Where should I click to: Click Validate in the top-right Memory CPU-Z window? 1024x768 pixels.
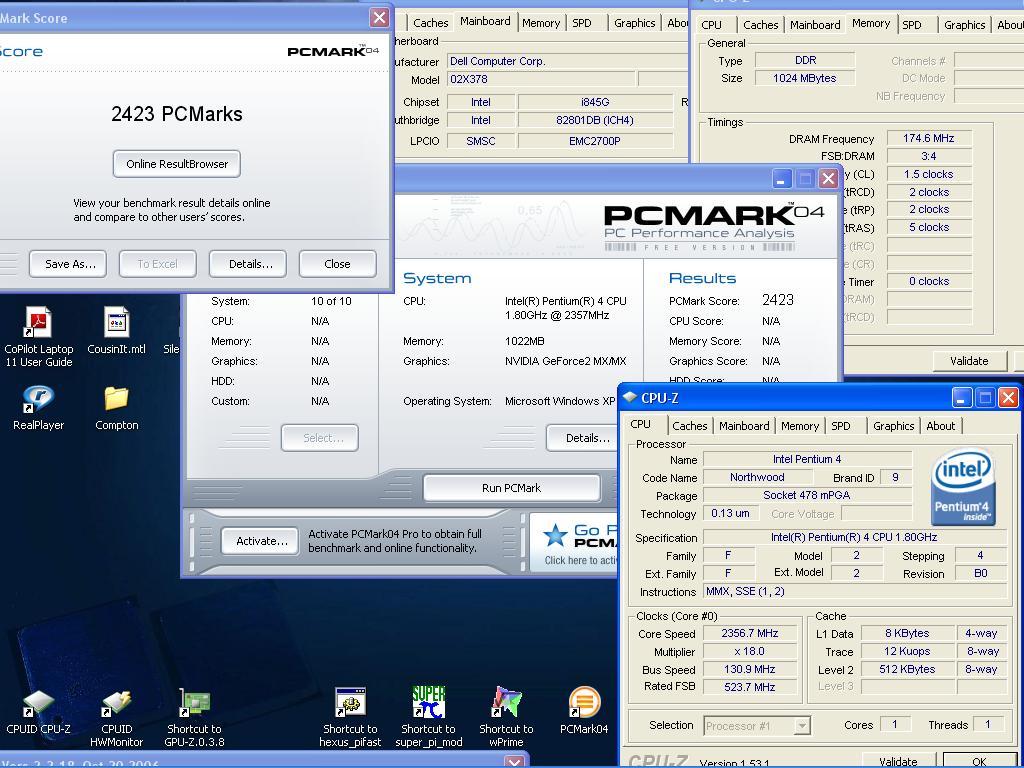coord(969,360)
